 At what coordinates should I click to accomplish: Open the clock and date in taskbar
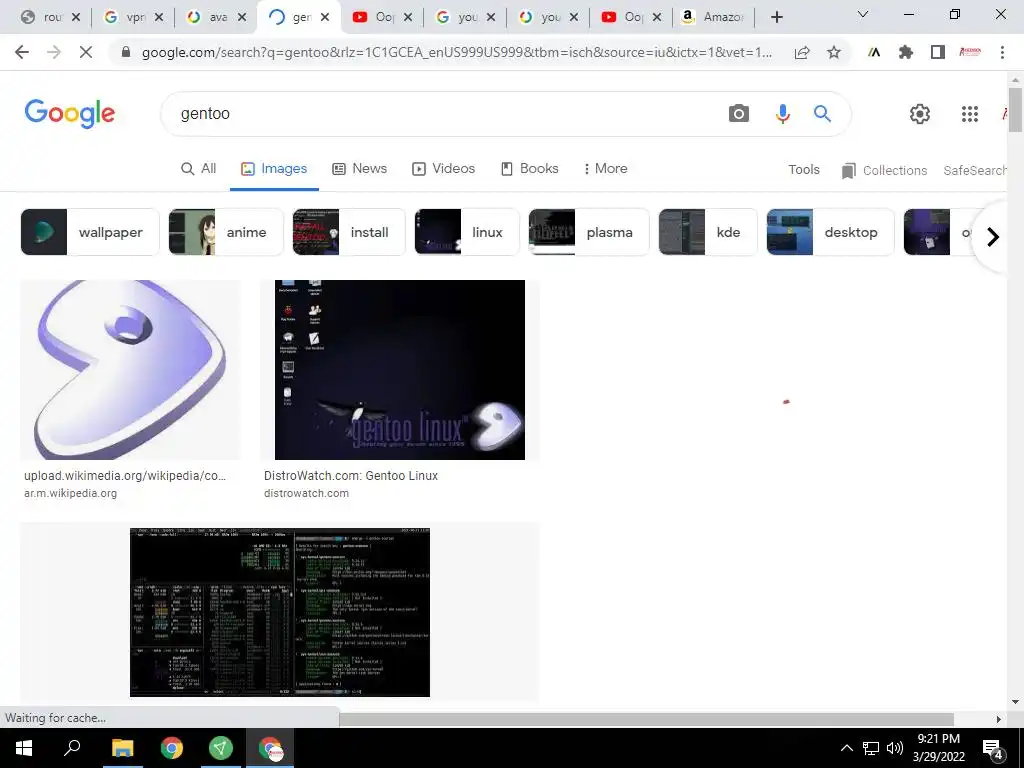[938, 748]
